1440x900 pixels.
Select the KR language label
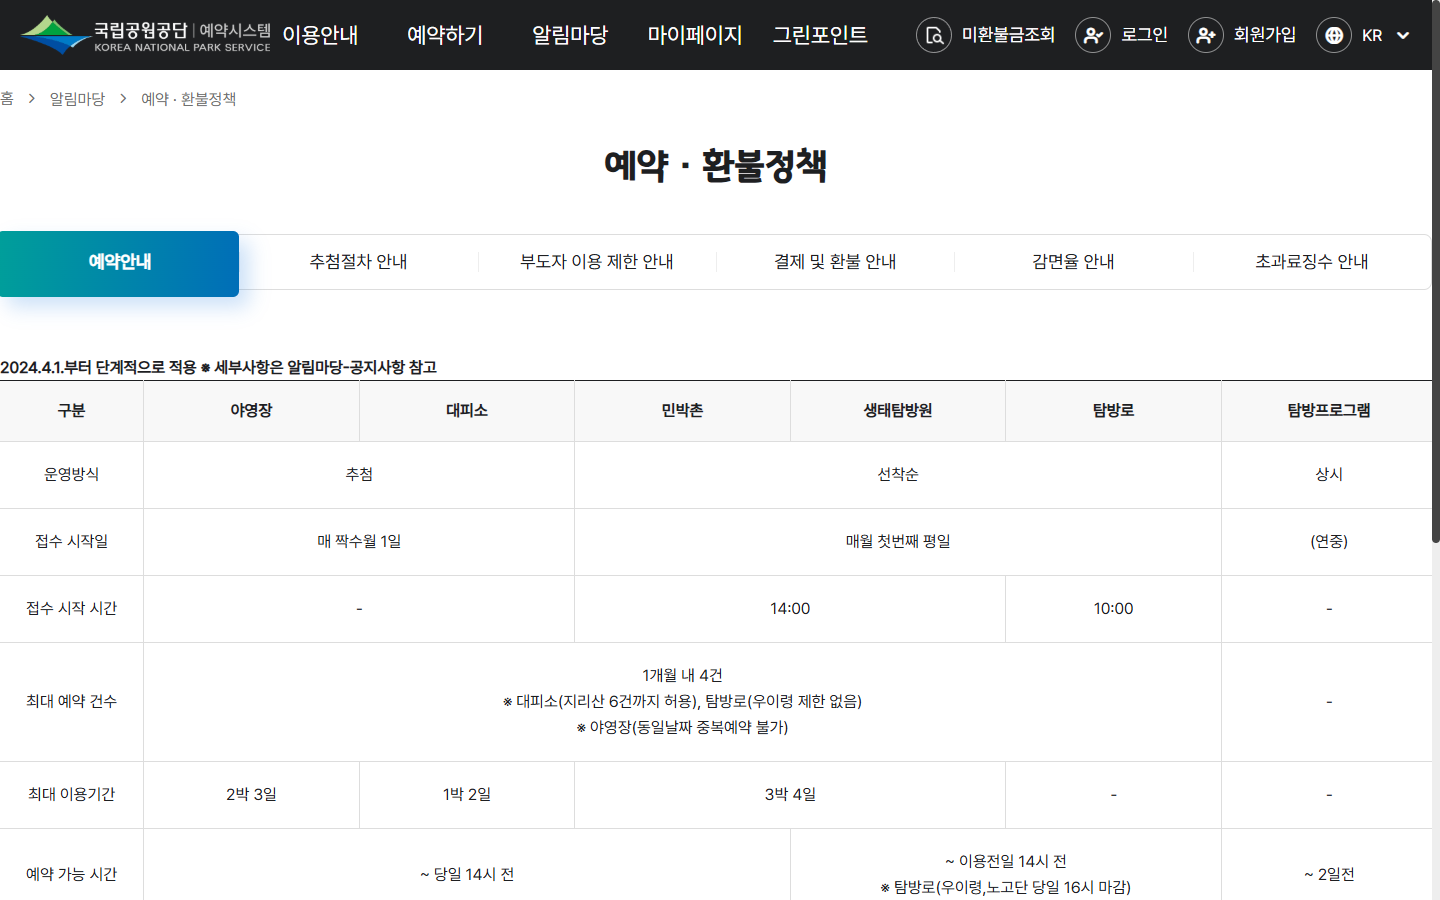(1372, 35)
